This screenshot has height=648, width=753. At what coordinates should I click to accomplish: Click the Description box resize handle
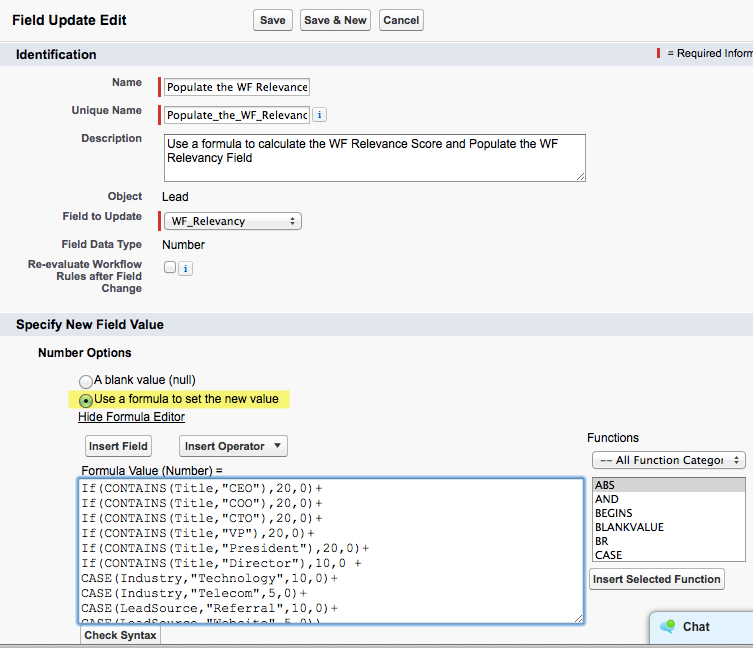point(581,177)
